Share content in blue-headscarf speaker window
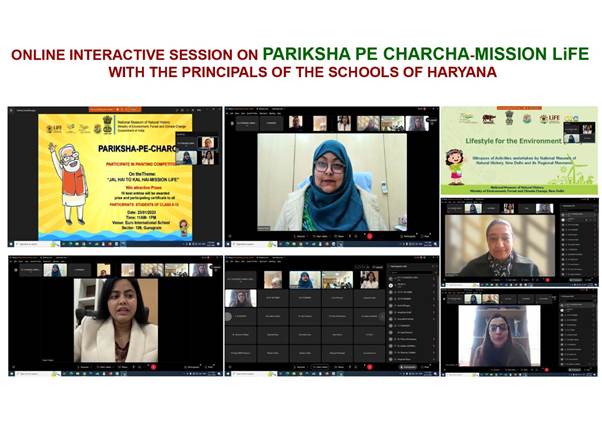Viewport: 602px width, 427px height. pos(339,236)
